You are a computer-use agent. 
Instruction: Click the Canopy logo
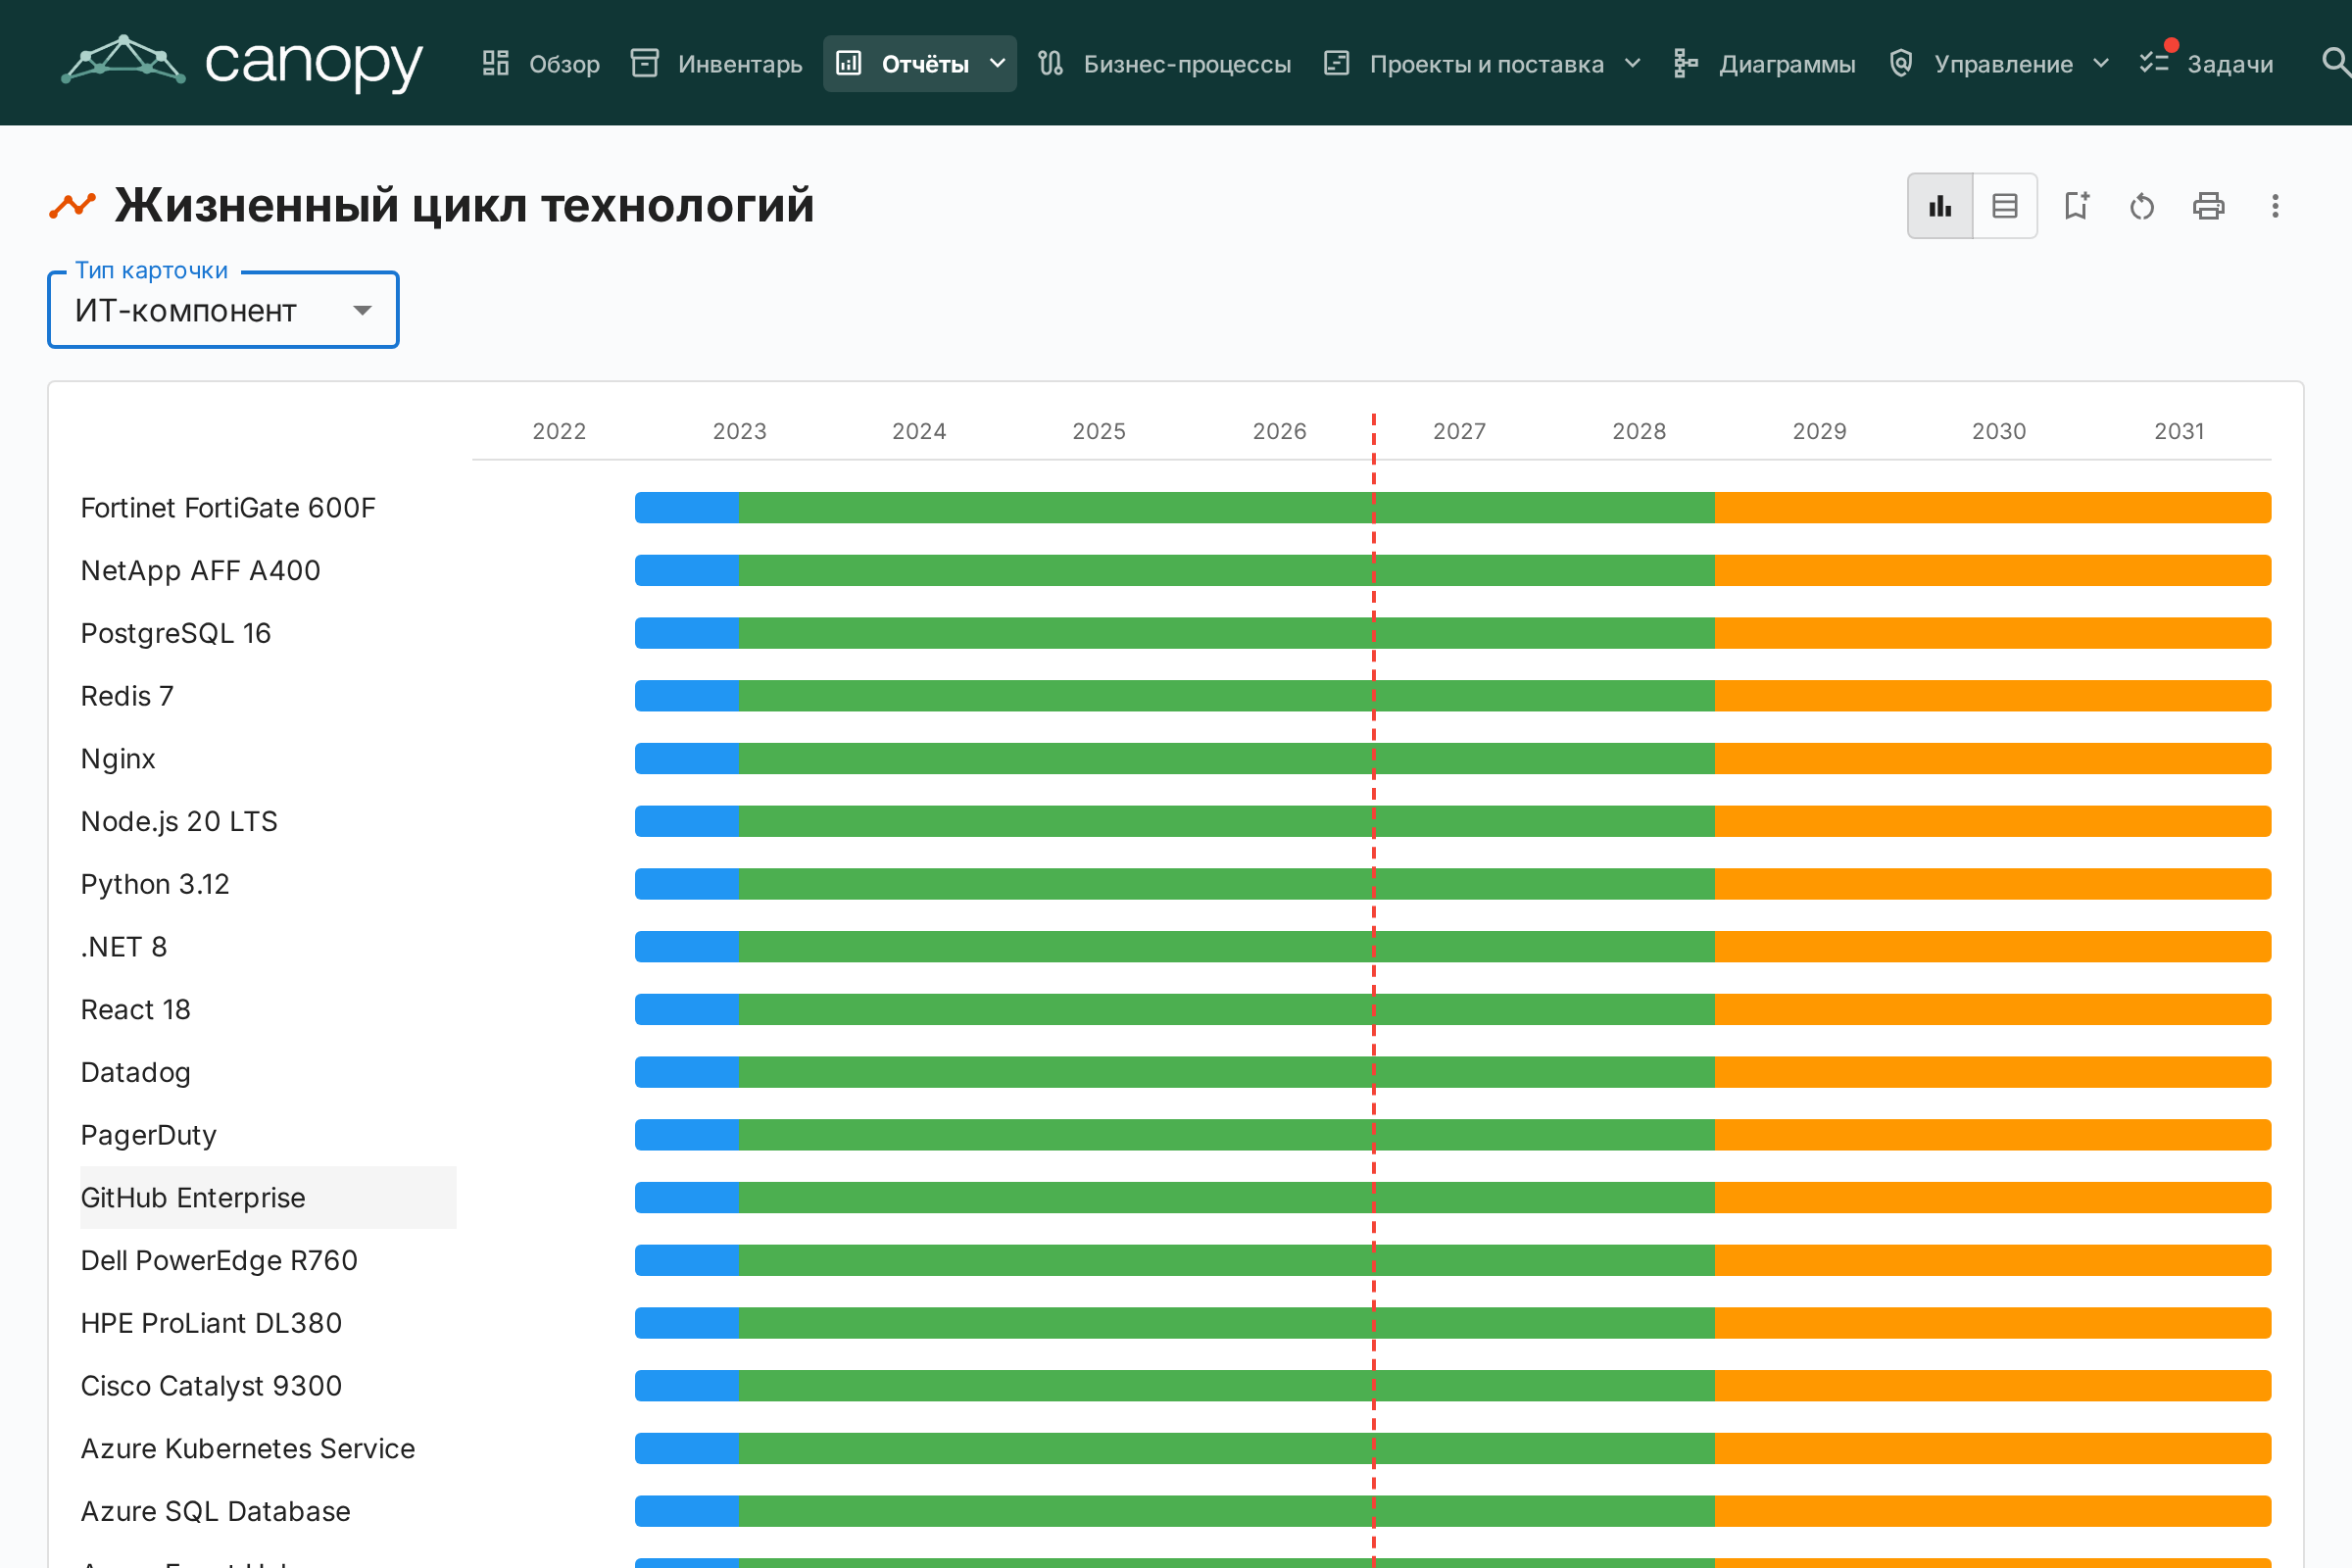tap(242, 62)
